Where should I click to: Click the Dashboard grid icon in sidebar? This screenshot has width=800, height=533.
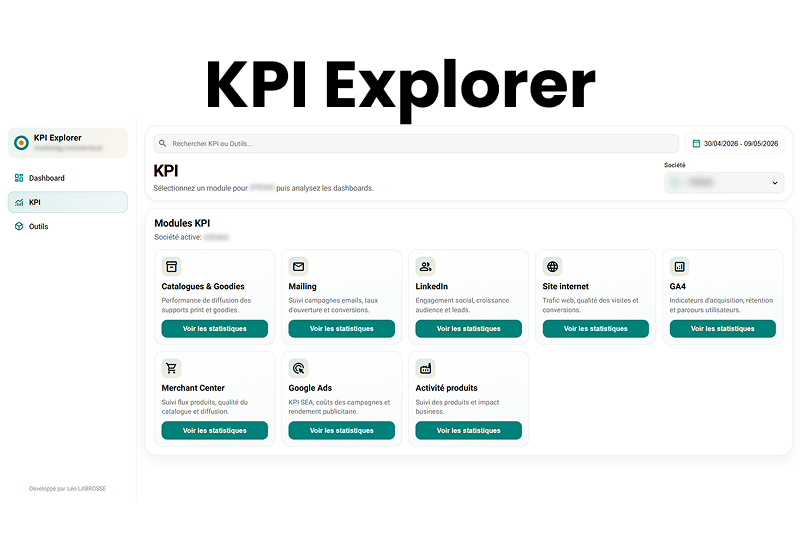click(19, 178)
